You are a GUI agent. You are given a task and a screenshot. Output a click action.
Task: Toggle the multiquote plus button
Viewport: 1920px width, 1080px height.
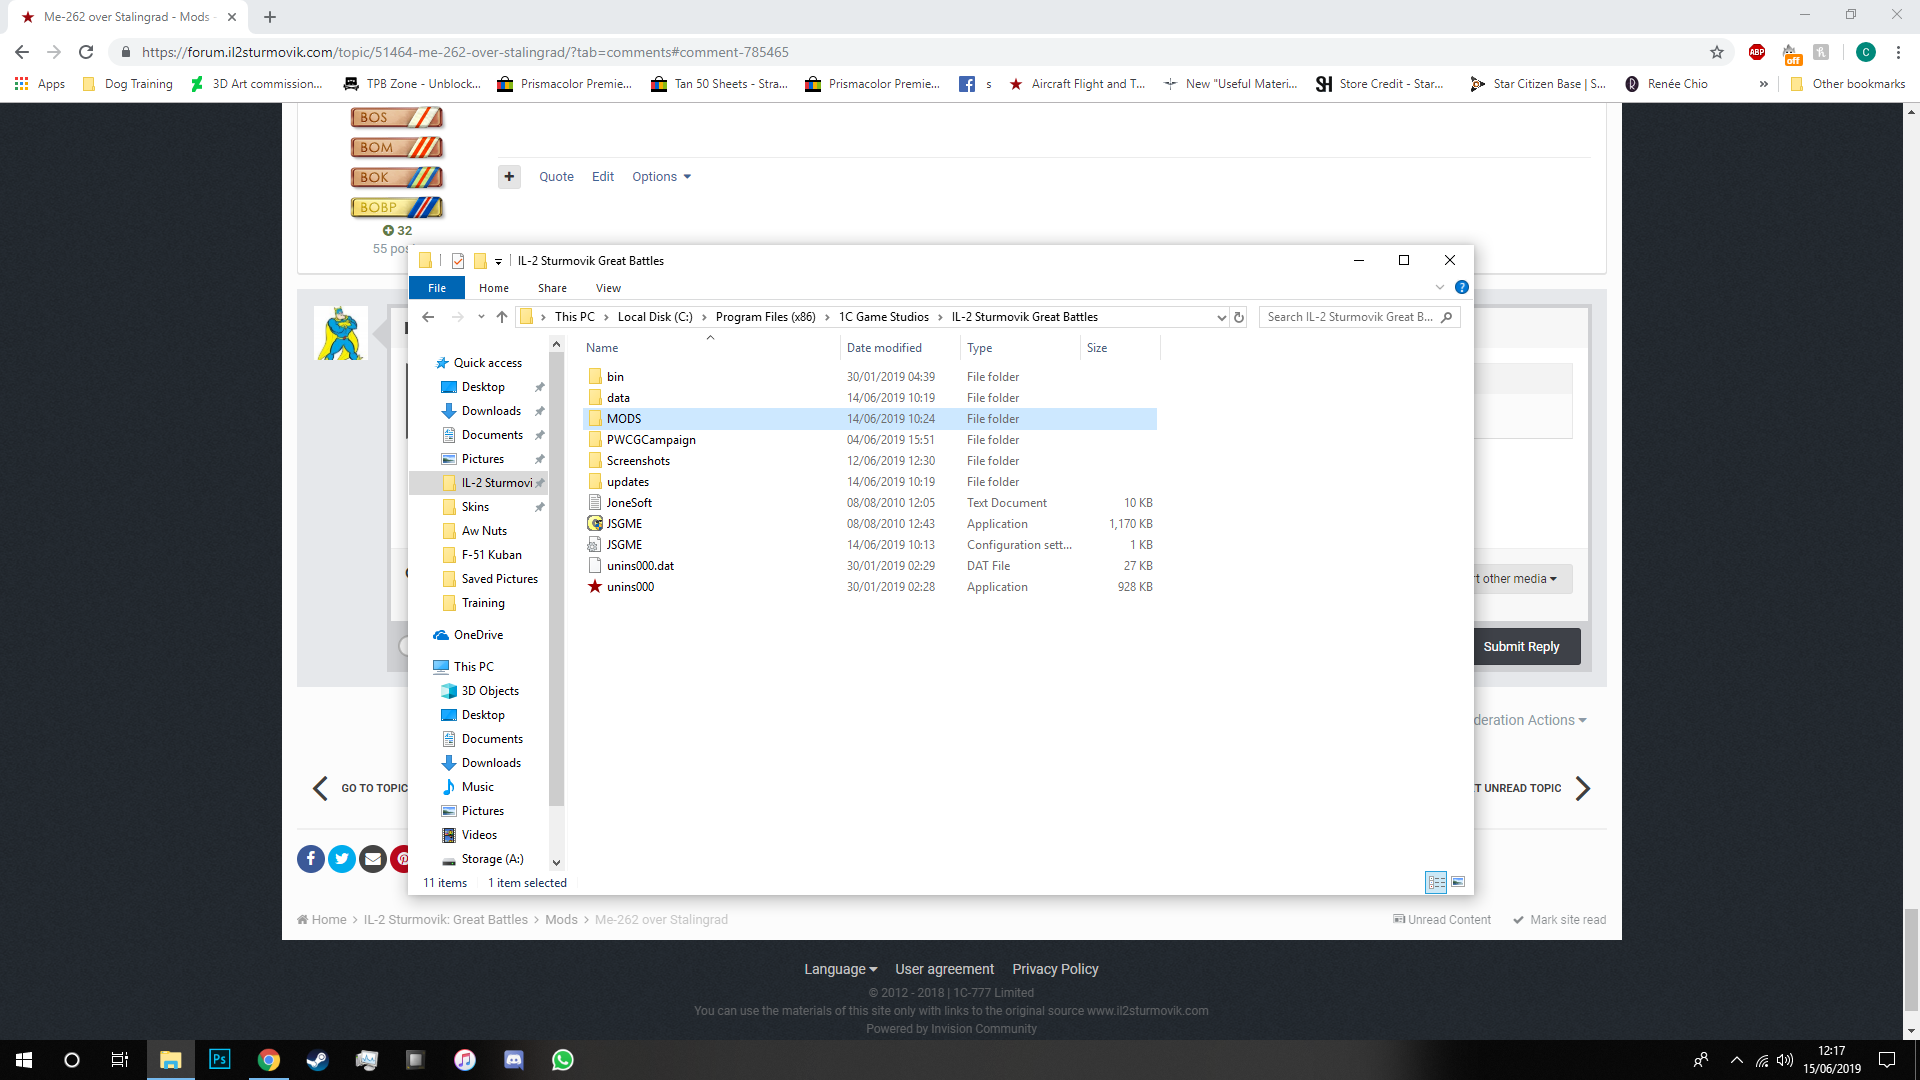(509, 177)
